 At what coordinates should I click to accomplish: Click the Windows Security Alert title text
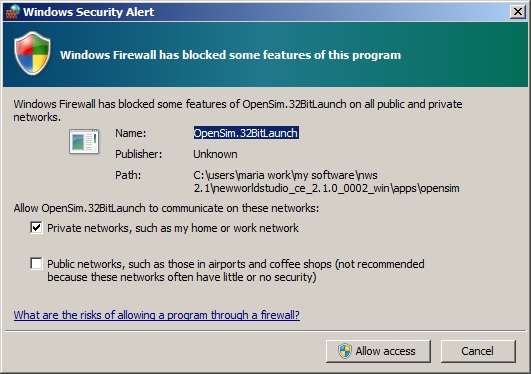88,12
